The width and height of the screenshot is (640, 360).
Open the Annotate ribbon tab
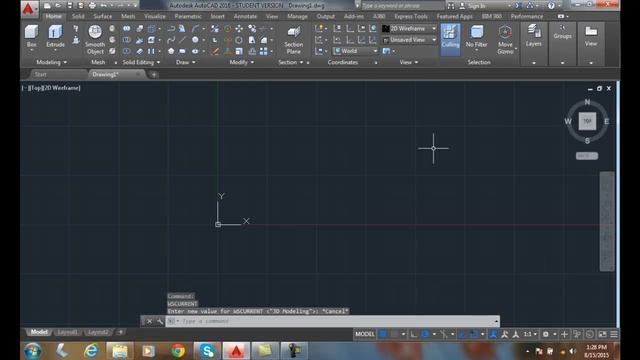(x=245, y=16)
